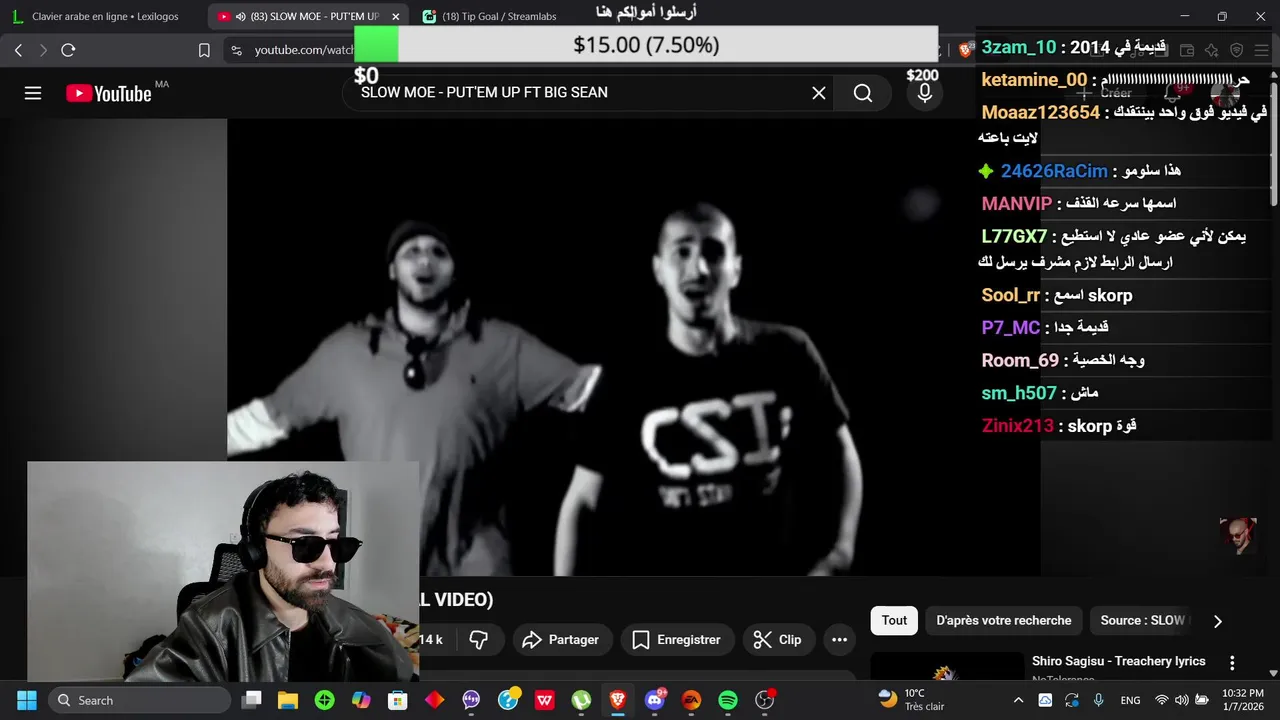This screenshot has height=720, width=1280.
Task: Click the tip goal progress bar
Action: pos(646,45)
